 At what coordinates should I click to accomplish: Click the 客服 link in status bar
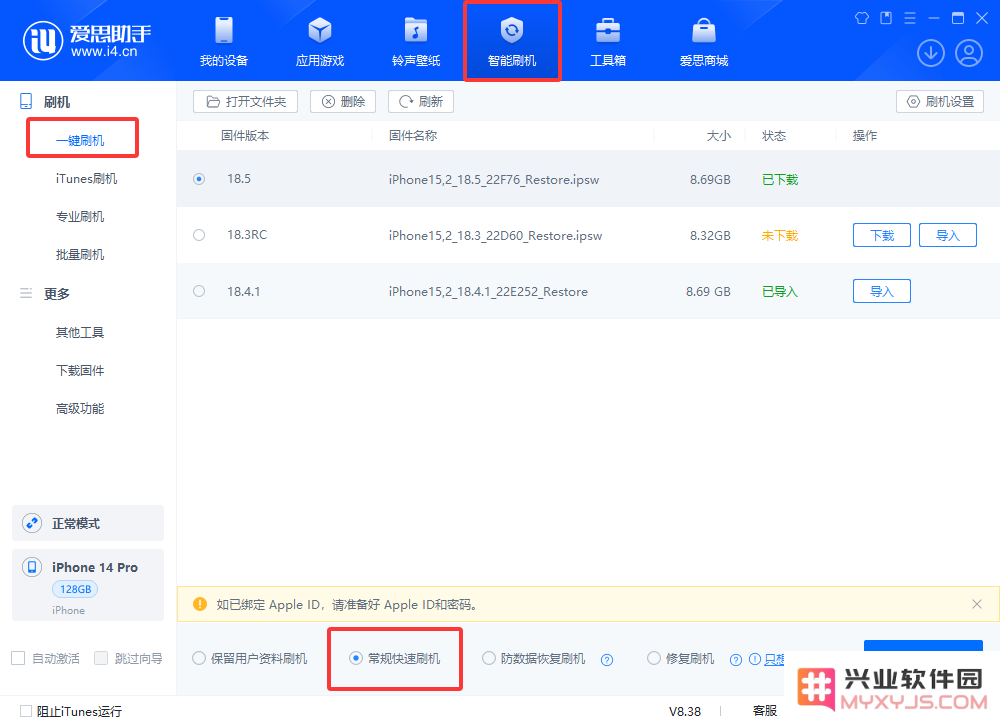(765, 711)
